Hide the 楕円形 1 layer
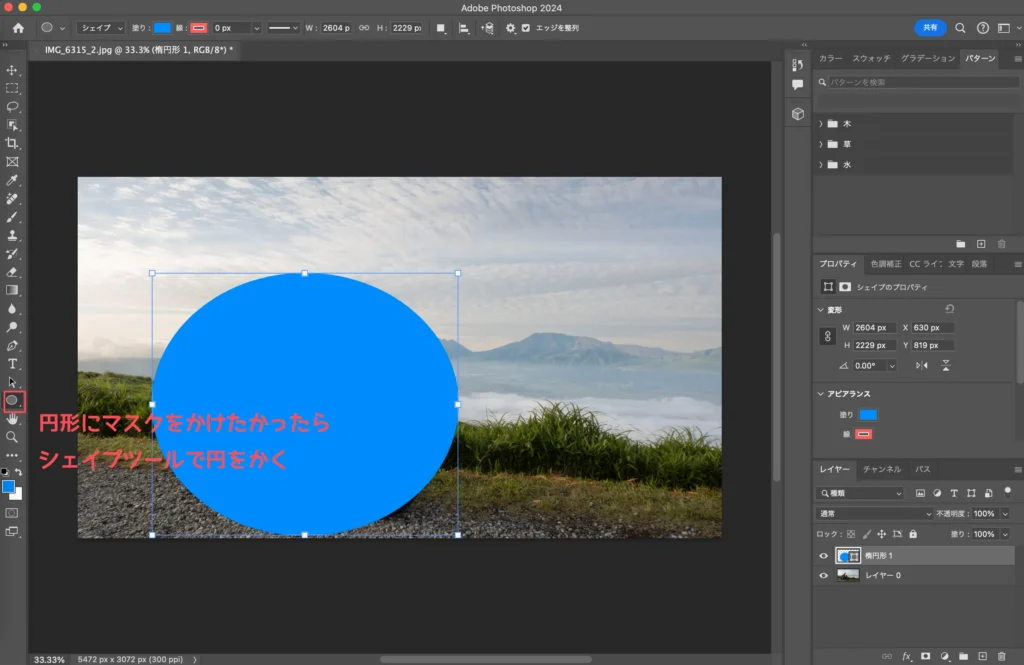The image size is (1024, 665). click(824, 556)
